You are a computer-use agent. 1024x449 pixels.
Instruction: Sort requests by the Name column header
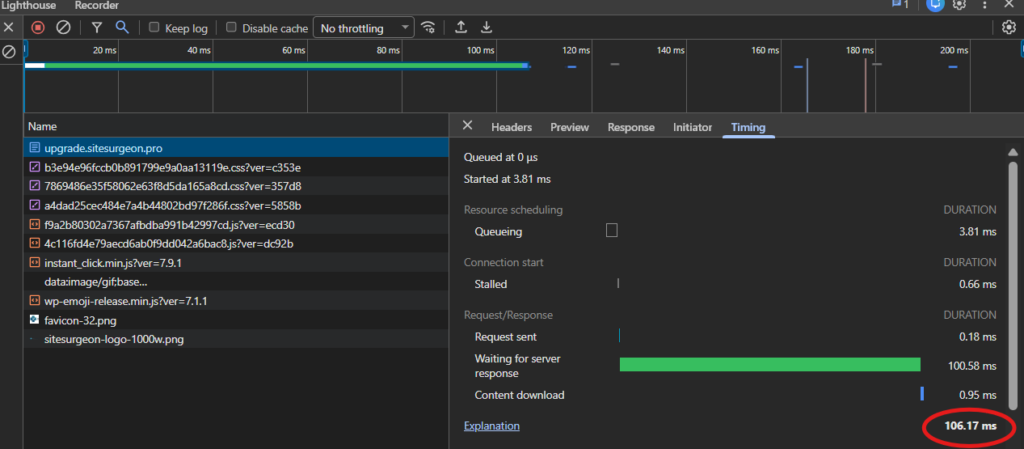[236, 126]
